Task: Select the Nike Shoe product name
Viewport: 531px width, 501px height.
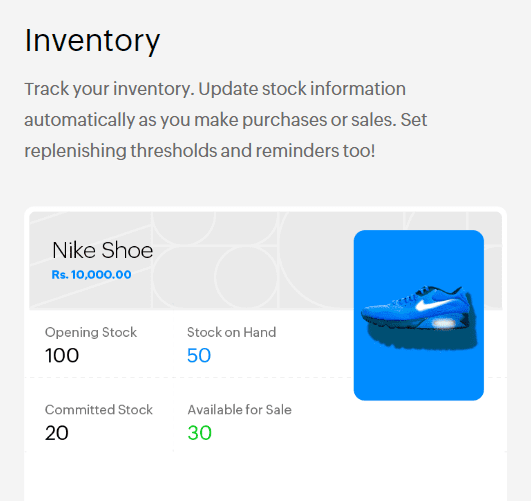Action: (x=103, y=250)
